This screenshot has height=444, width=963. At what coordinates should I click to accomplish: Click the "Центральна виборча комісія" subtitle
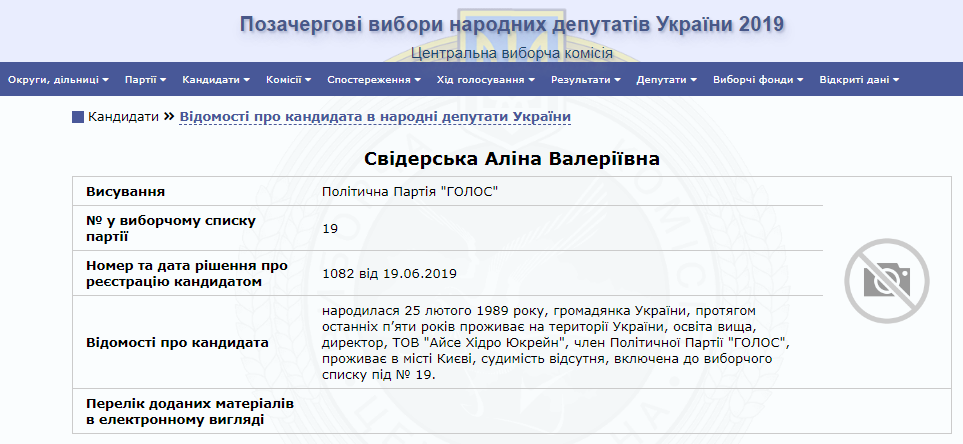click(511, 53)
